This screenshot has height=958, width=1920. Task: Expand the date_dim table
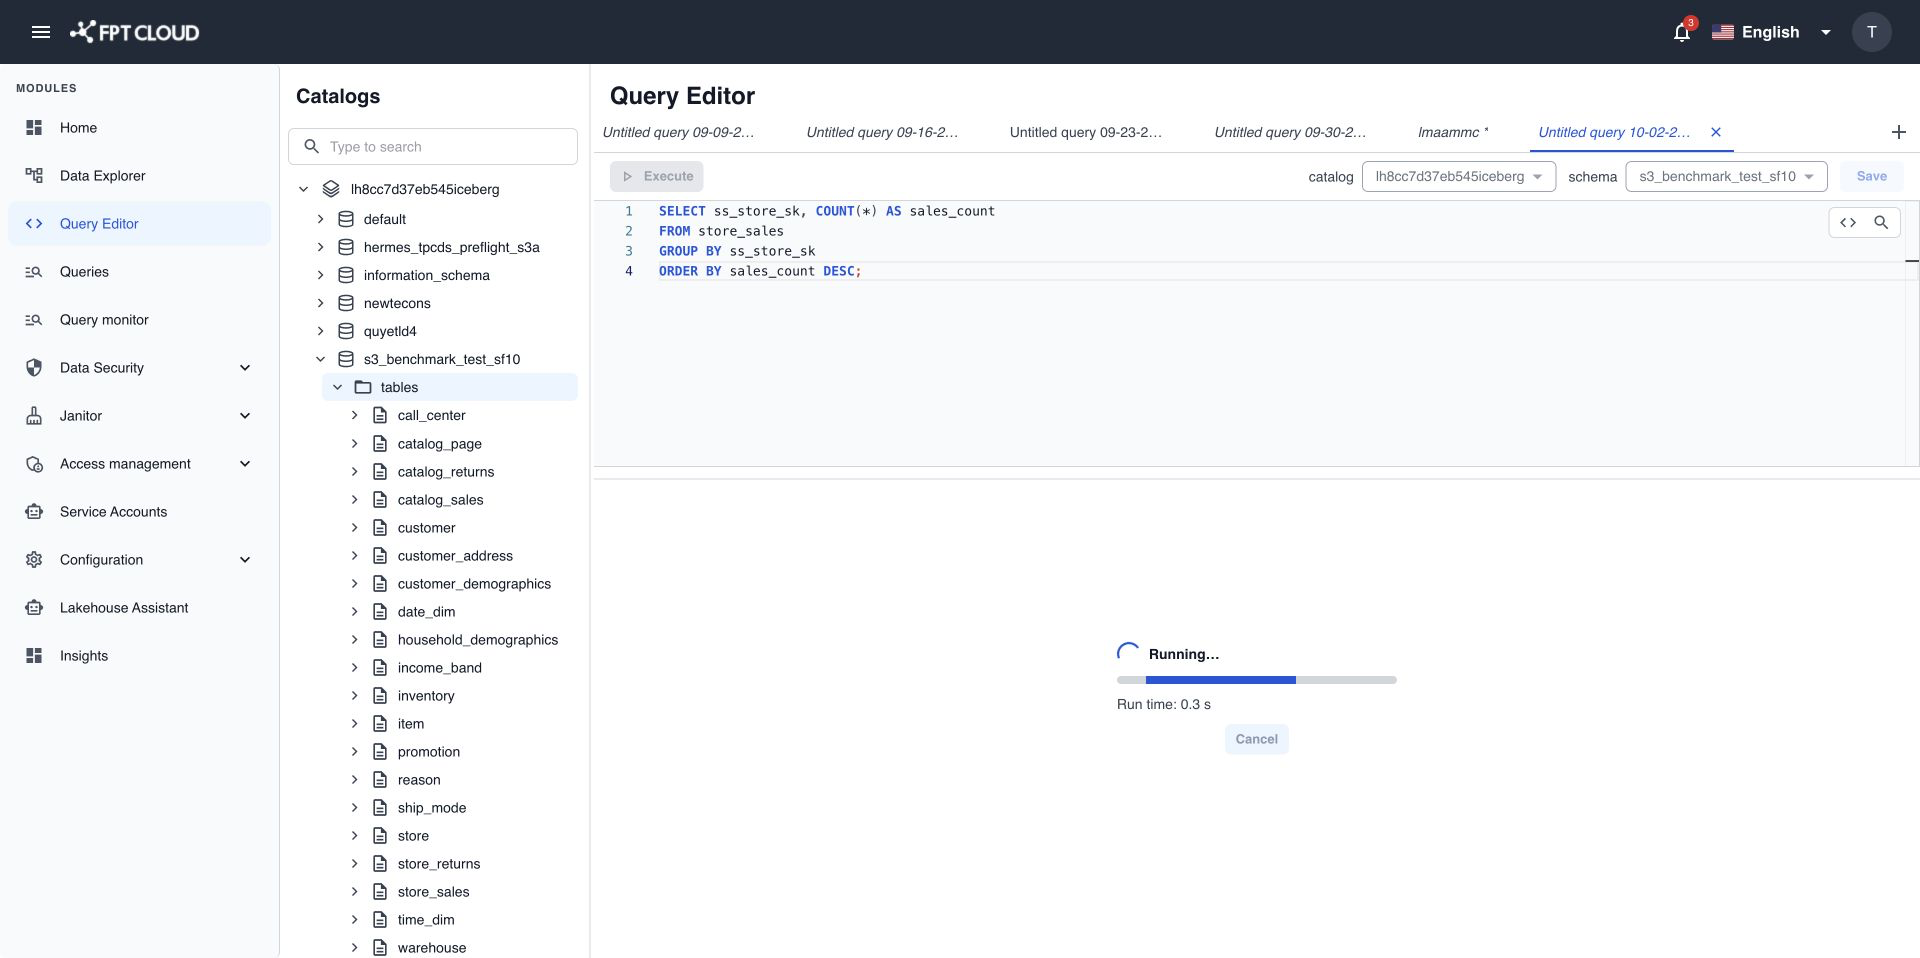[x=354, y=611]
